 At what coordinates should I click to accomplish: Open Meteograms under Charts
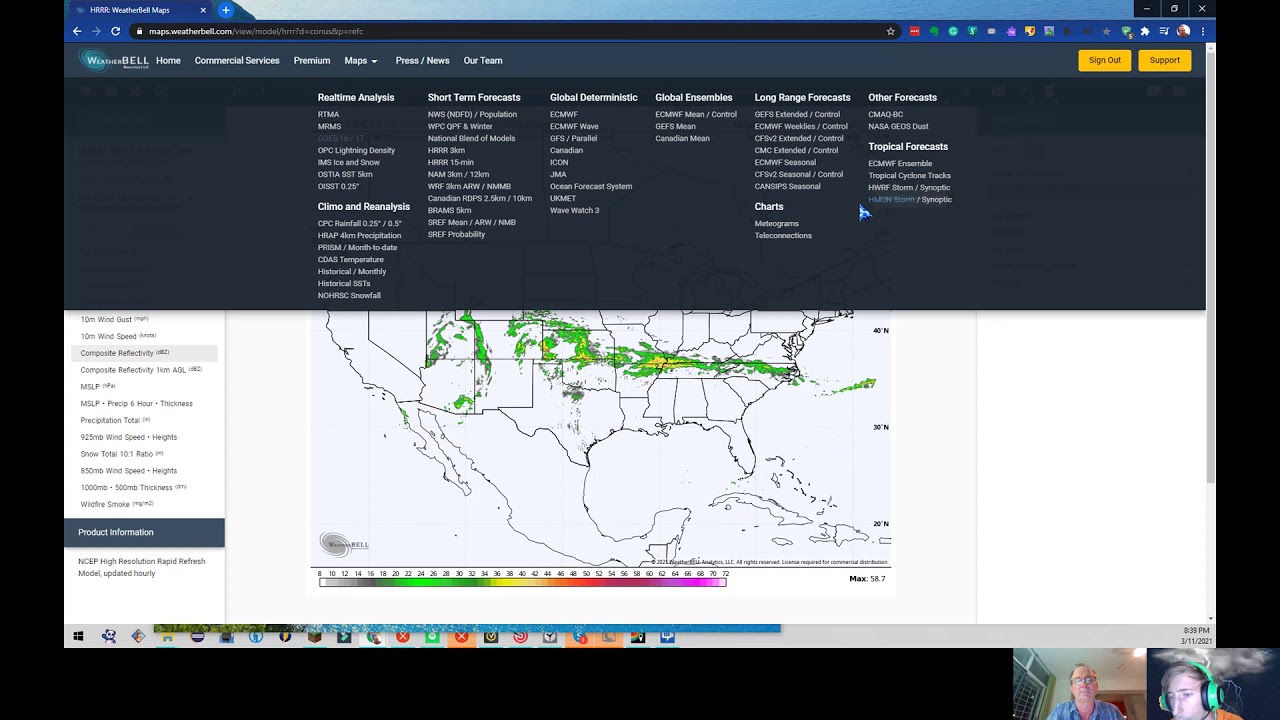point(776,223)
